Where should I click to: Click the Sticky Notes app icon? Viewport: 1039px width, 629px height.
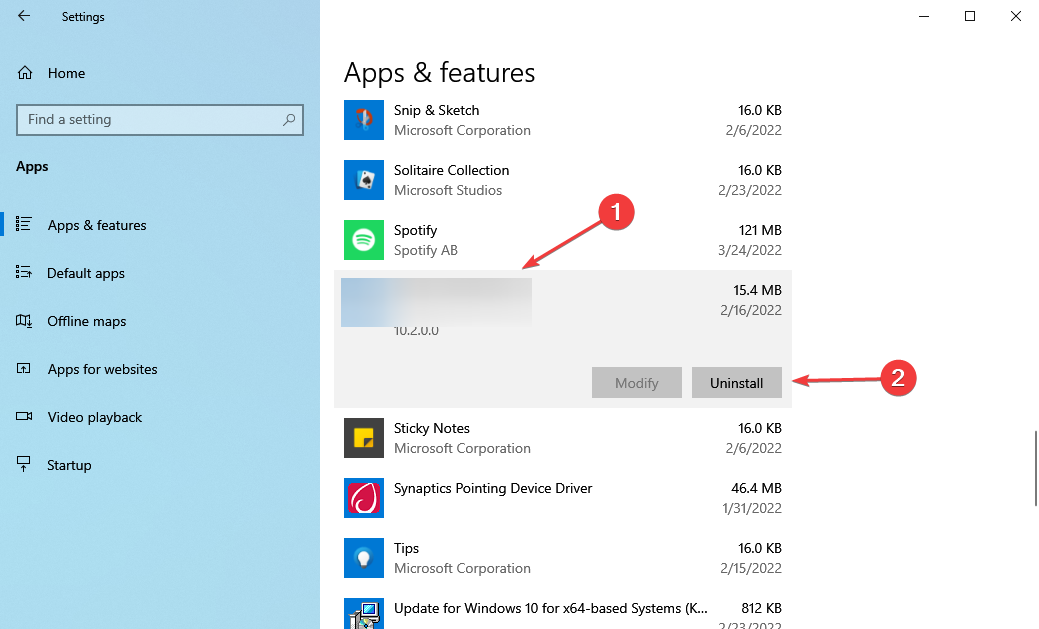tap(363, 438)
